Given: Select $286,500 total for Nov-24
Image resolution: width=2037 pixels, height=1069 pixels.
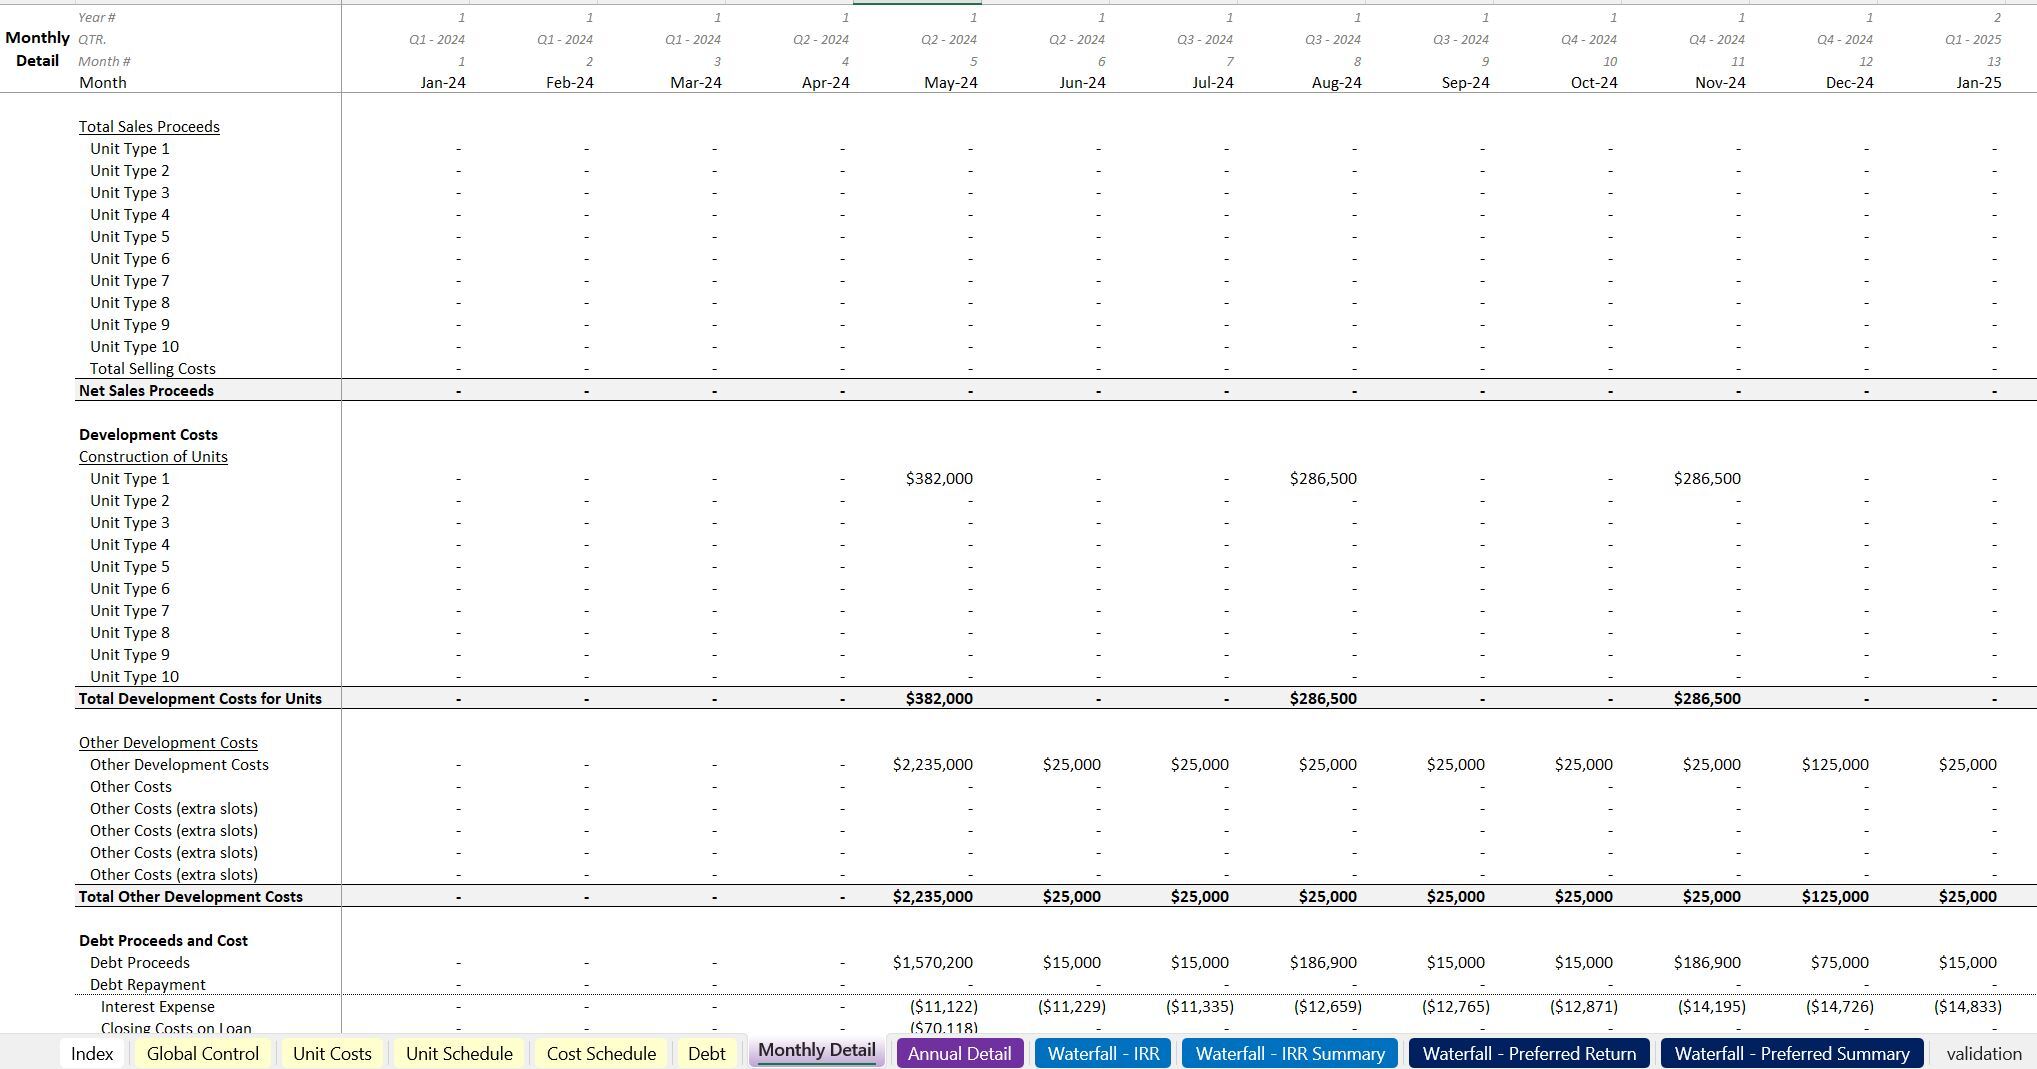Looking at the screenshot, I should 1707,699.
